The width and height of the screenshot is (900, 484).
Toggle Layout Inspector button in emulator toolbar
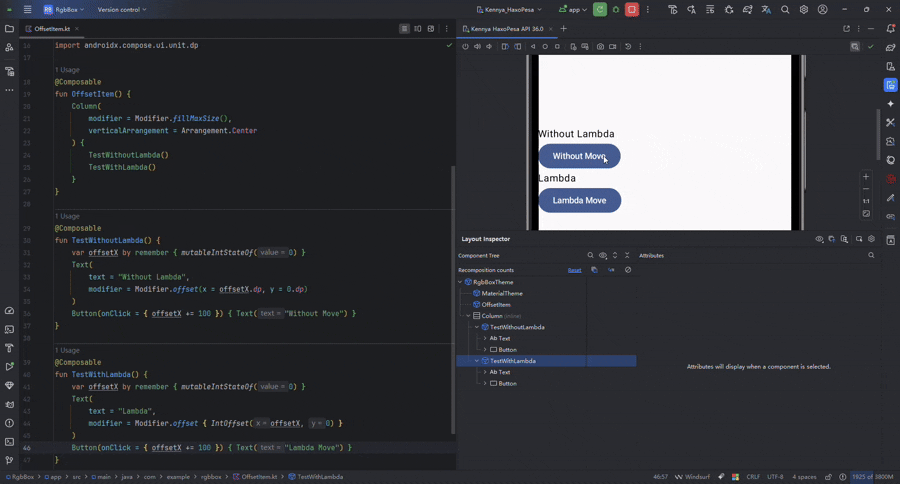pyautogui.click(x=855, y=47)
